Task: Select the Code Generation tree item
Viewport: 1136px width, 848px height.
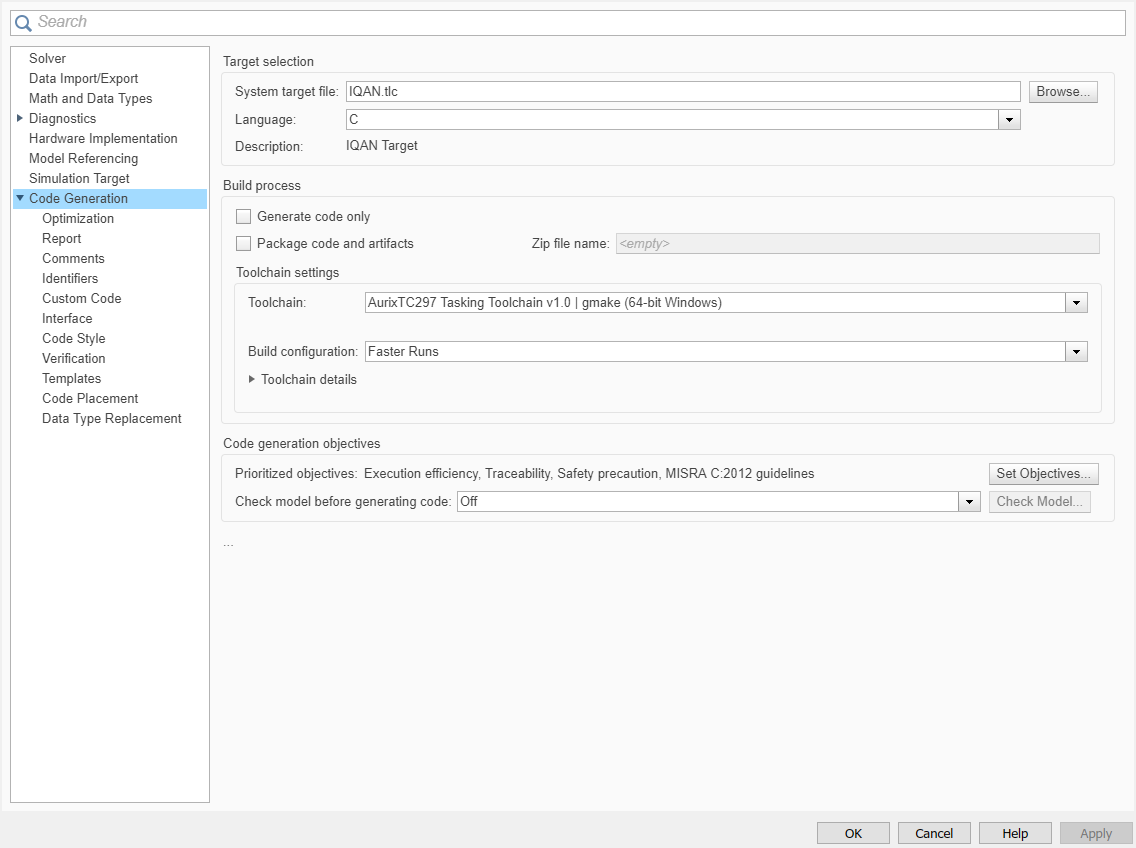Action: [78, 198]
